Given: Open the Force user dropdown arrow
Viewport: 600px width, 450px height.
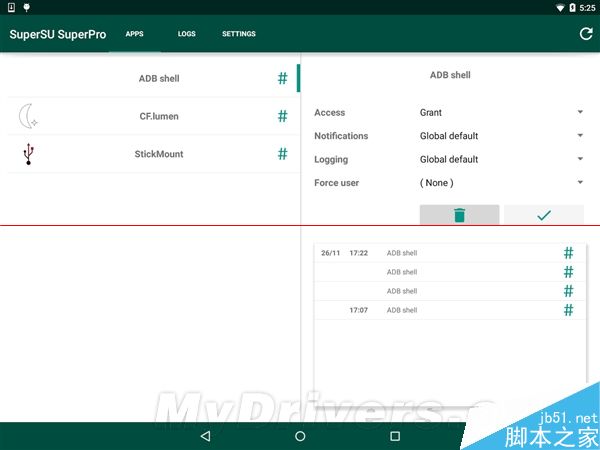Looking at the screenshot, I should pos(580,183).
